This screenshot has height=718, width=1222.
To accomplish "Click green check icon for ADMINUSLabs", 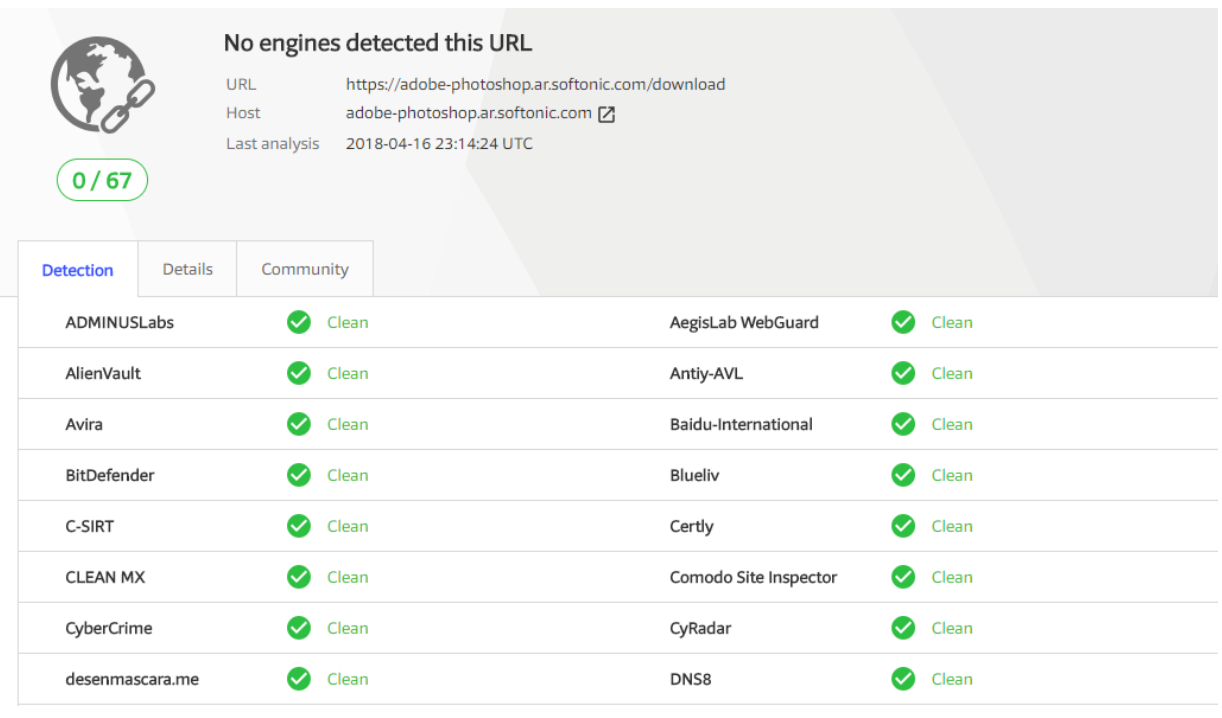I will point(299,322).
